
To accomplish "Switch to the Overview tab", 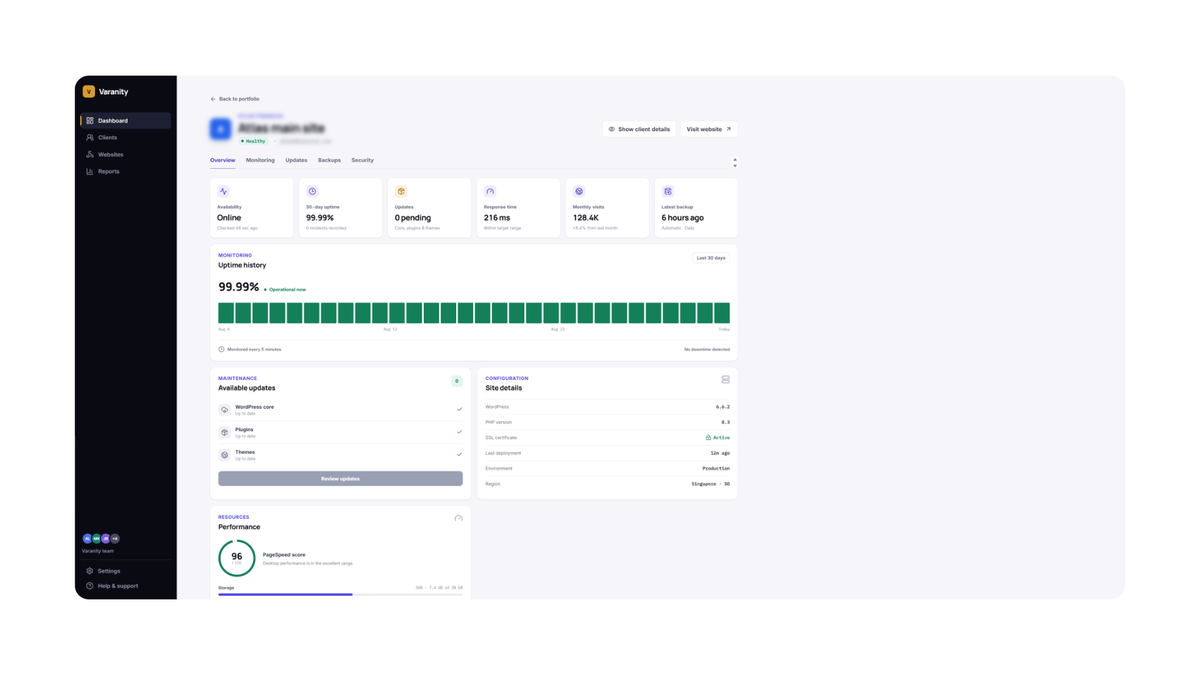I will click(x=223, y=160).
